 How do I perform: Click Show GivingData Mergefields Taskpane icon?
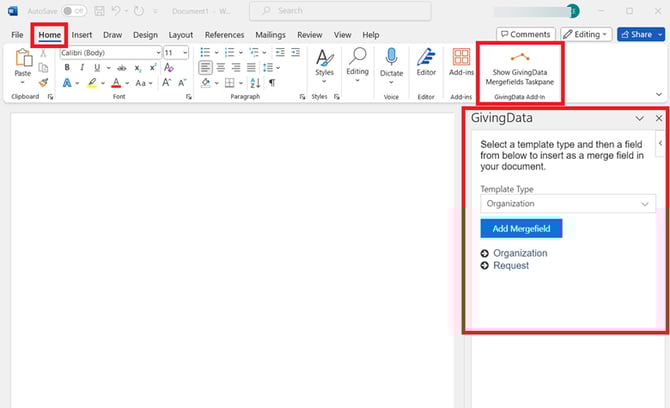[519, 58]
